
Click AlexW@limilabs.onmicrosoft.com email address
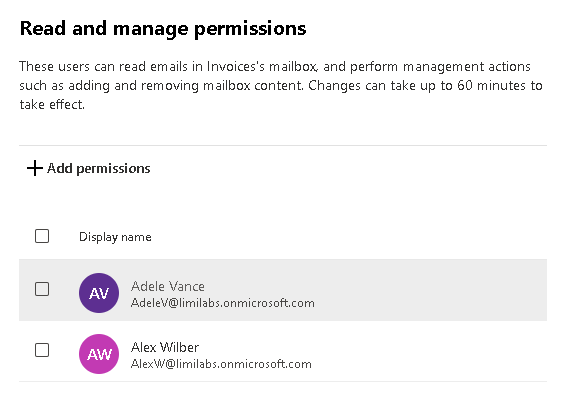coord(221,364)
